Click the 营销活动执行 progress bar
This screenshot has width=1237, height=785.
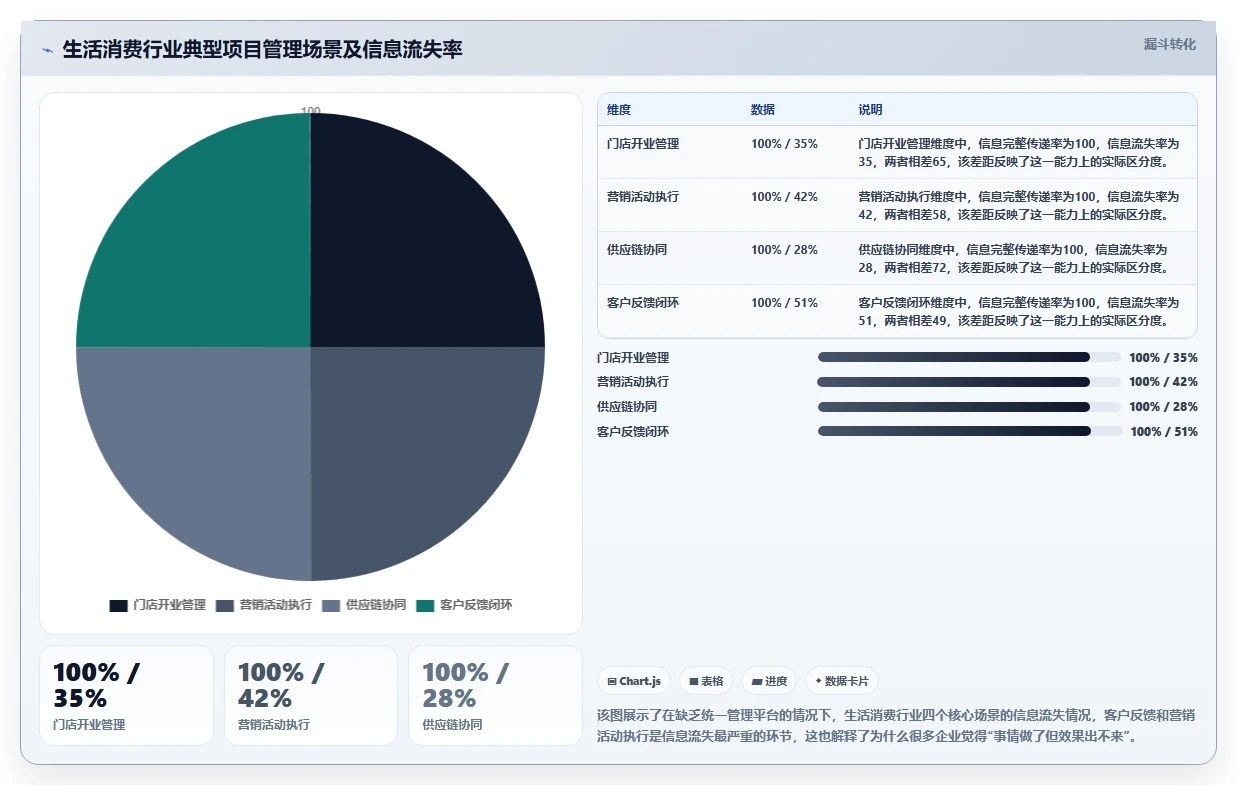969,382
